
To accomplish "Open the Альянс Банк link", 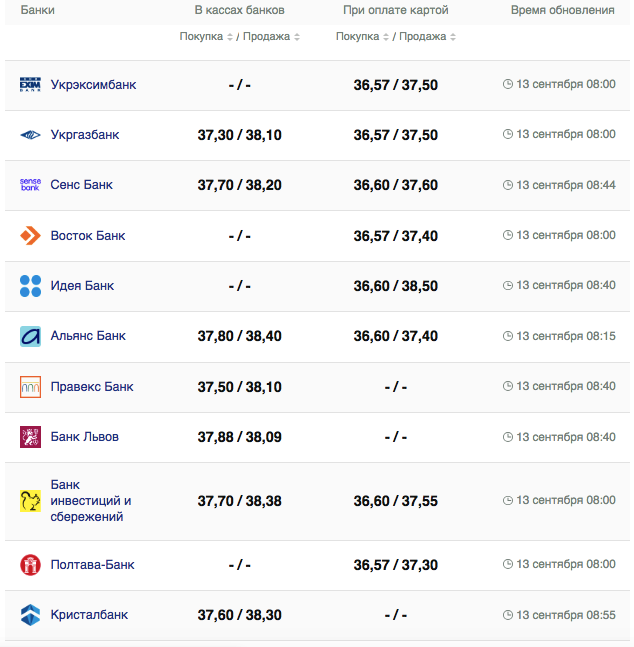I will 88,336.
